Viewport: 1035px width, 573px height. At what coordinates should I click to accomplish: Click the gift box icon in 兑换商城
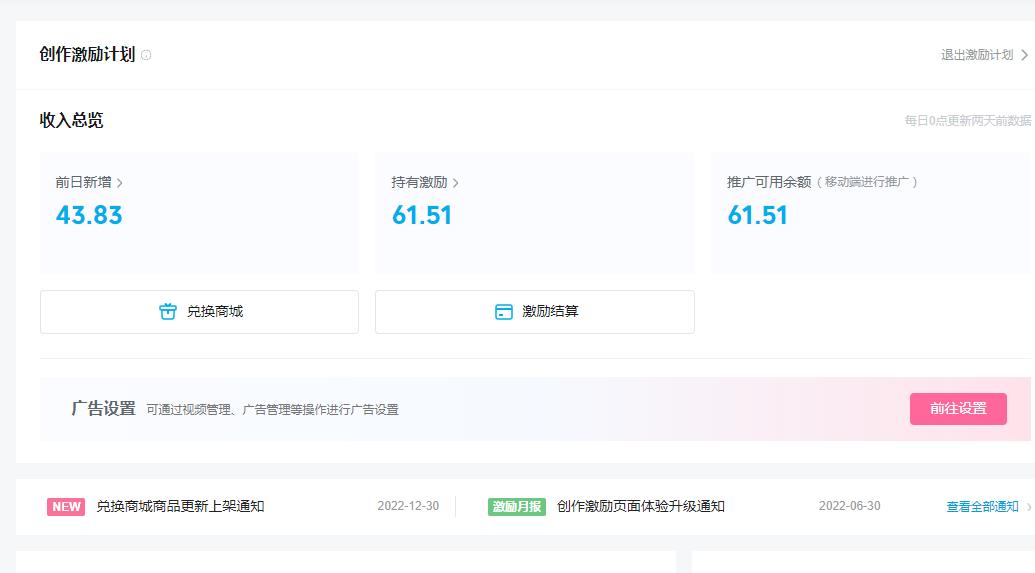click(168, 312)
